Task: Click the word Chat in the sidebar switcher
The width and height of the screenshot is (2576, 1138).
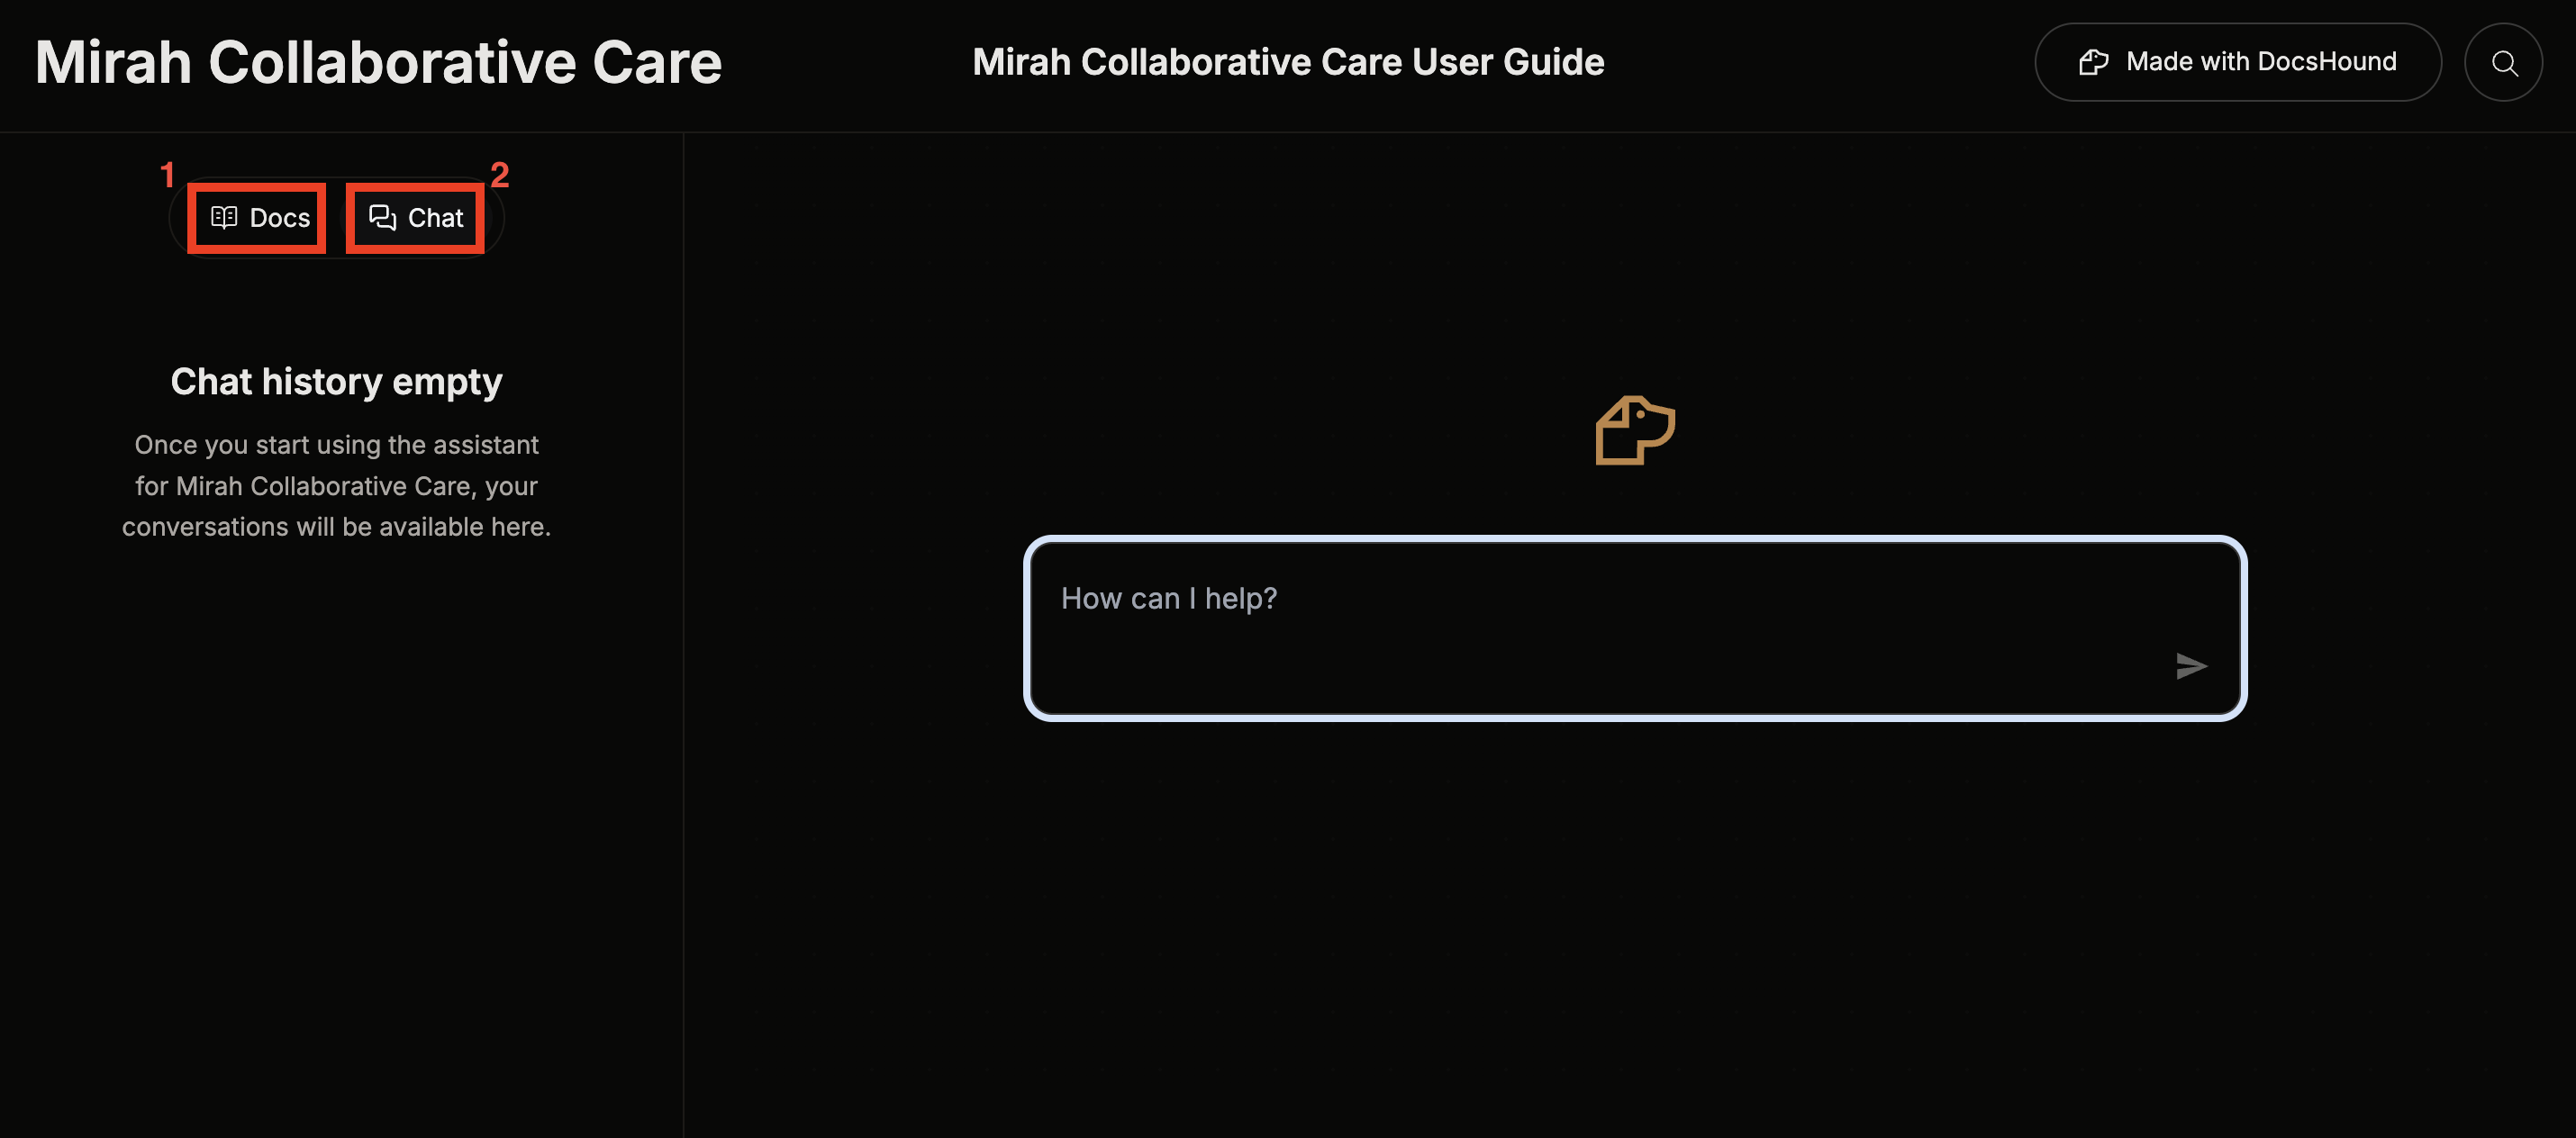Action: tap(435, 218)
